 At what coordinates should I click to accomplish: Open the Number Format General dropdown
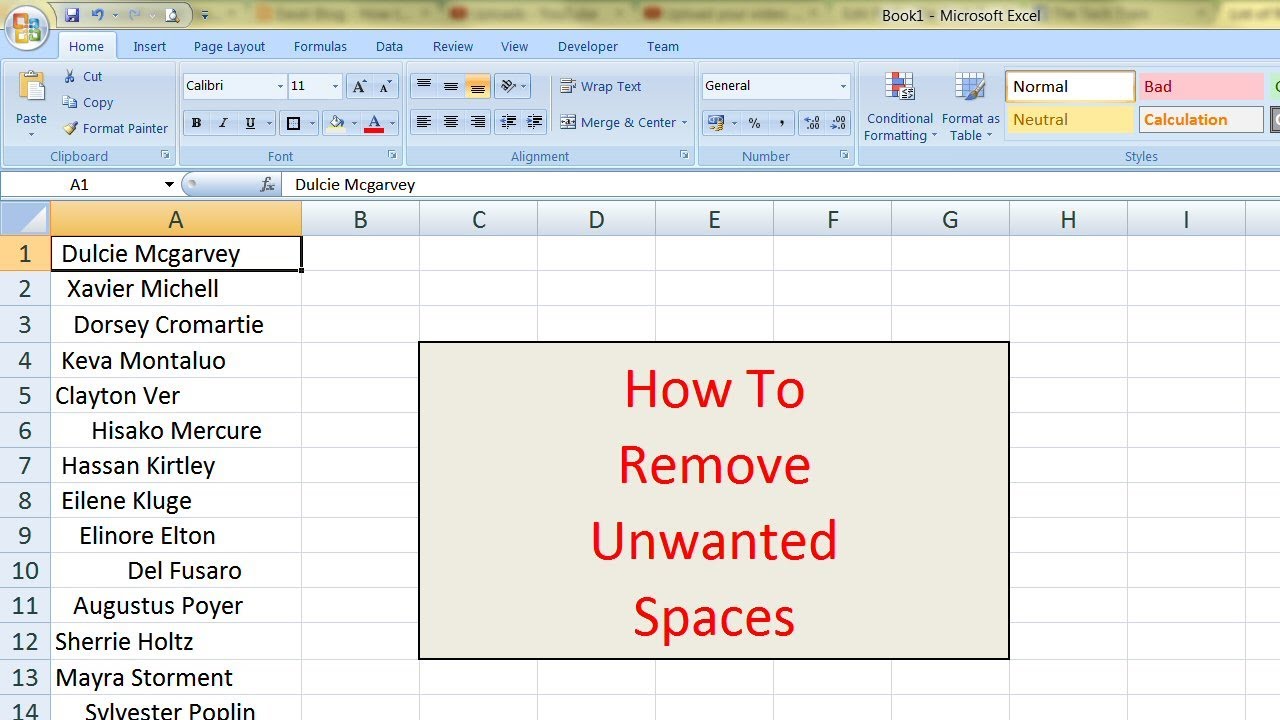pos(843,86)
